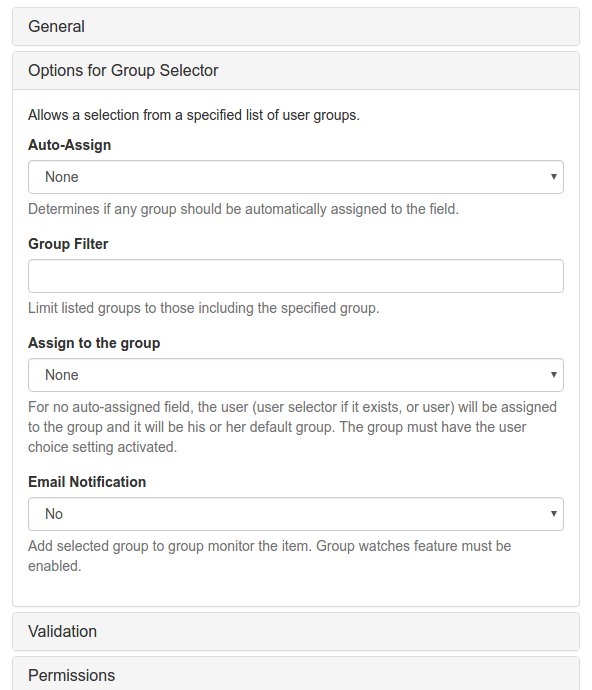Click the 'Determines if any group' help text
The image size is (592, 690).
[x=243, y=209]
